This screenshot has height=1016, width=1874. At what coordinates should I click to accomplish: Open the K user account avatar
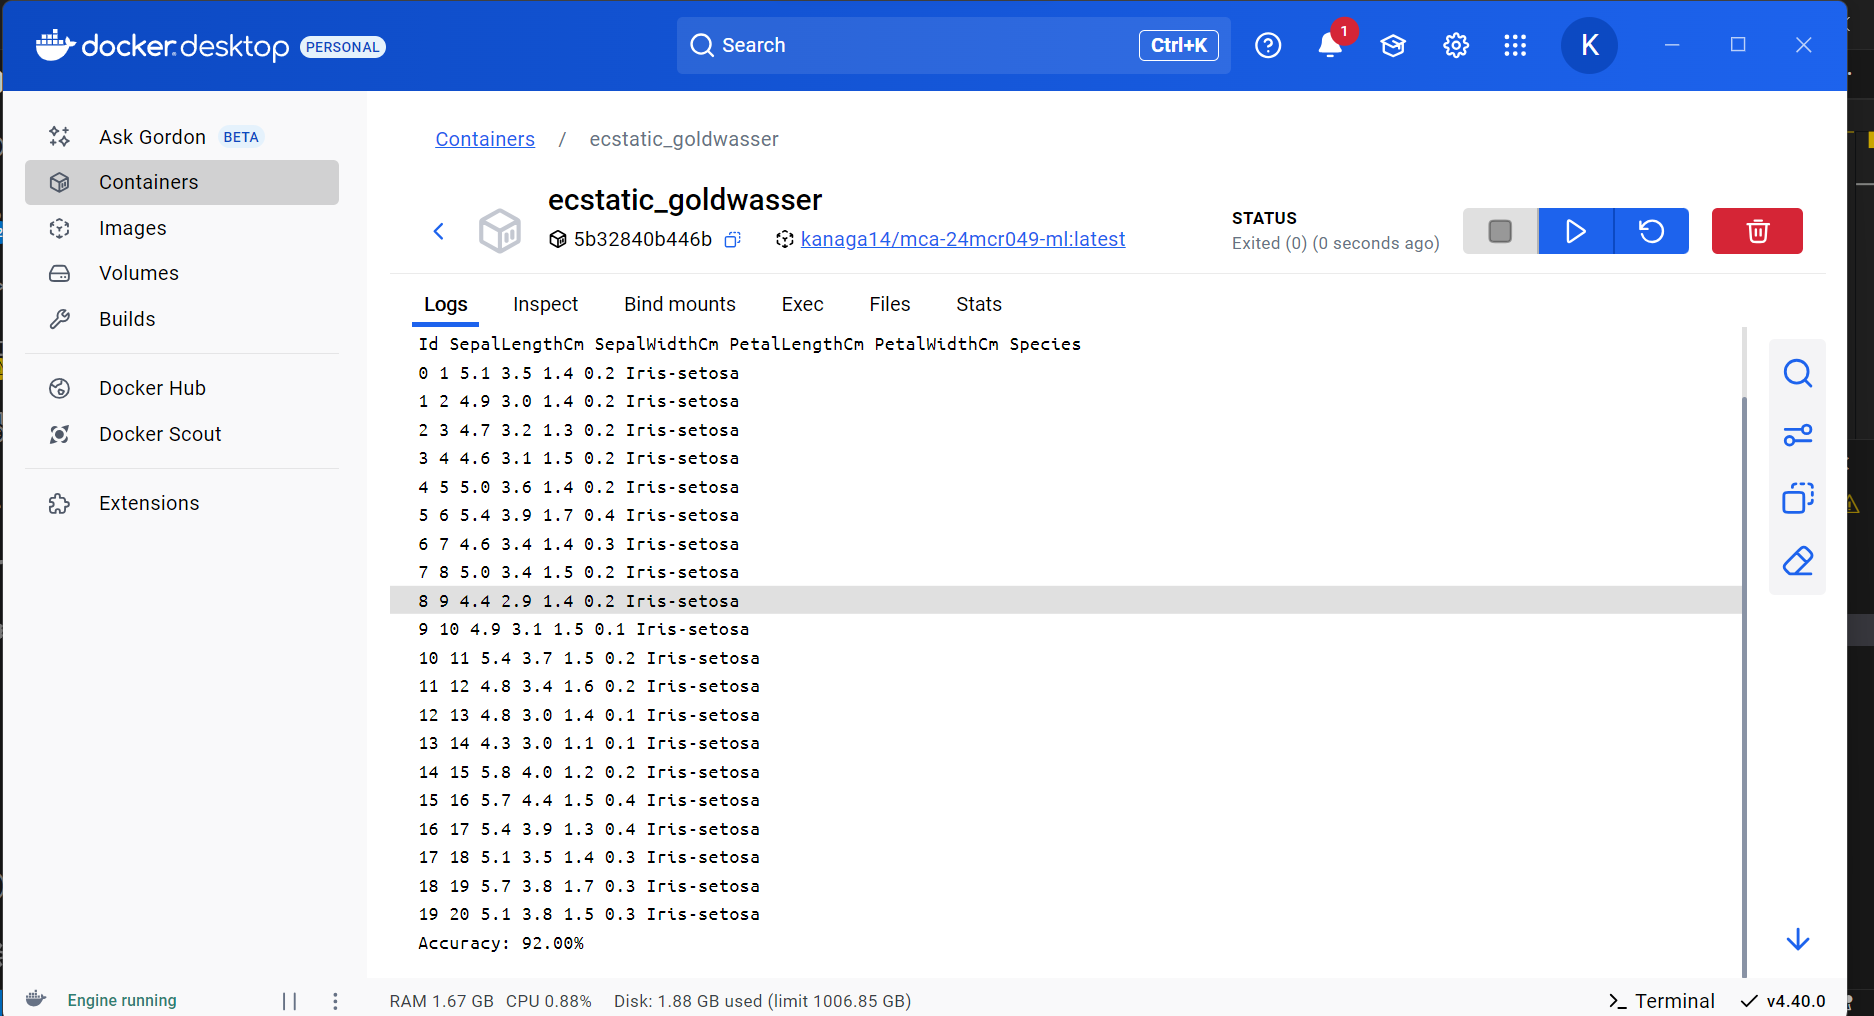pos(1589,45)
